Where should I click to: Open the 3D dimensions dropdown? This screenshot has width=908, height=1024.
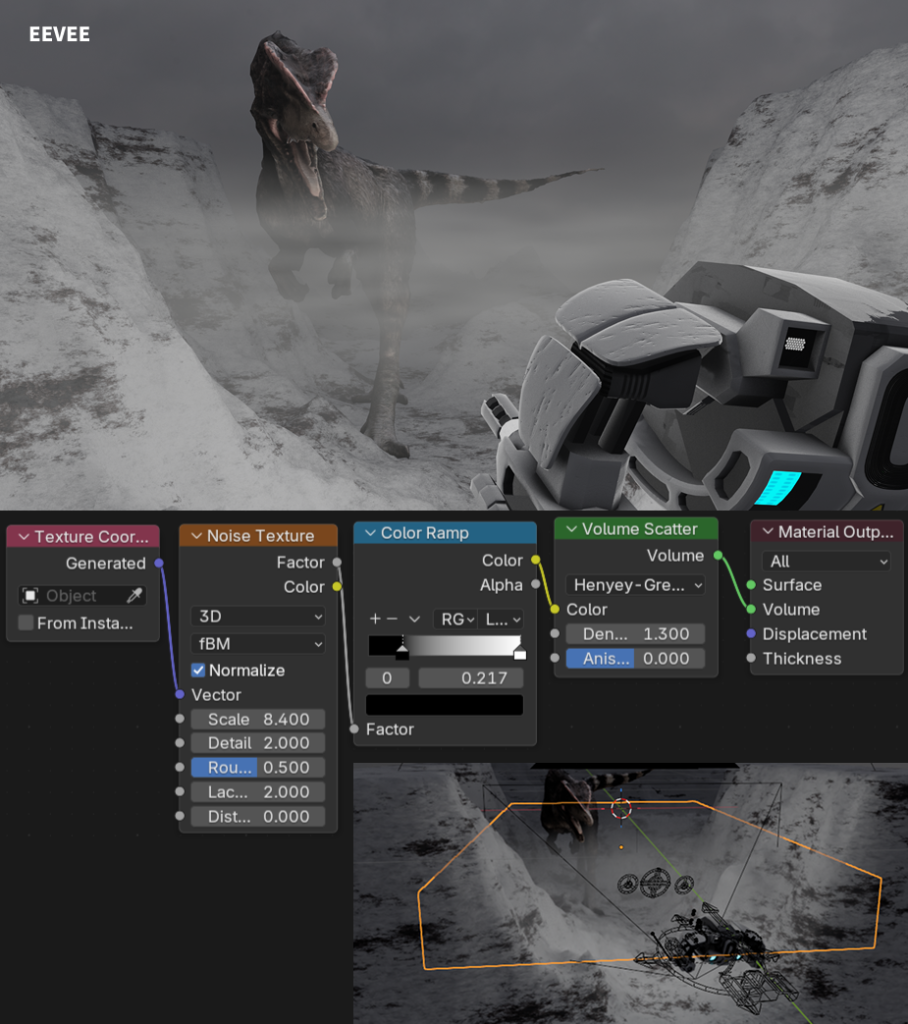point(258,616)
